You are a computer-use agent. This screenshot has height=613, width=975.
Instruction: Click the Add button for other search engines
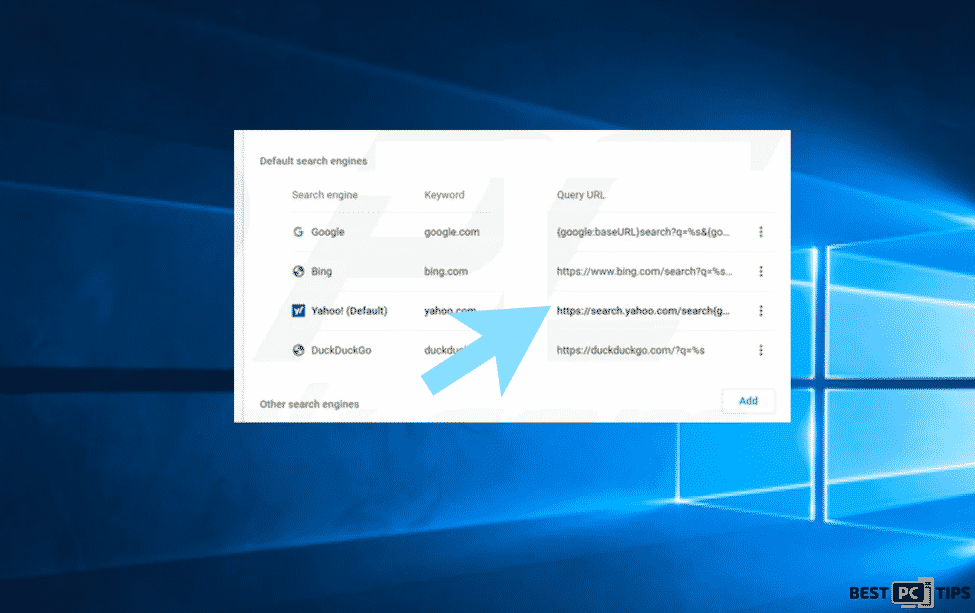(x=748, y=401)
